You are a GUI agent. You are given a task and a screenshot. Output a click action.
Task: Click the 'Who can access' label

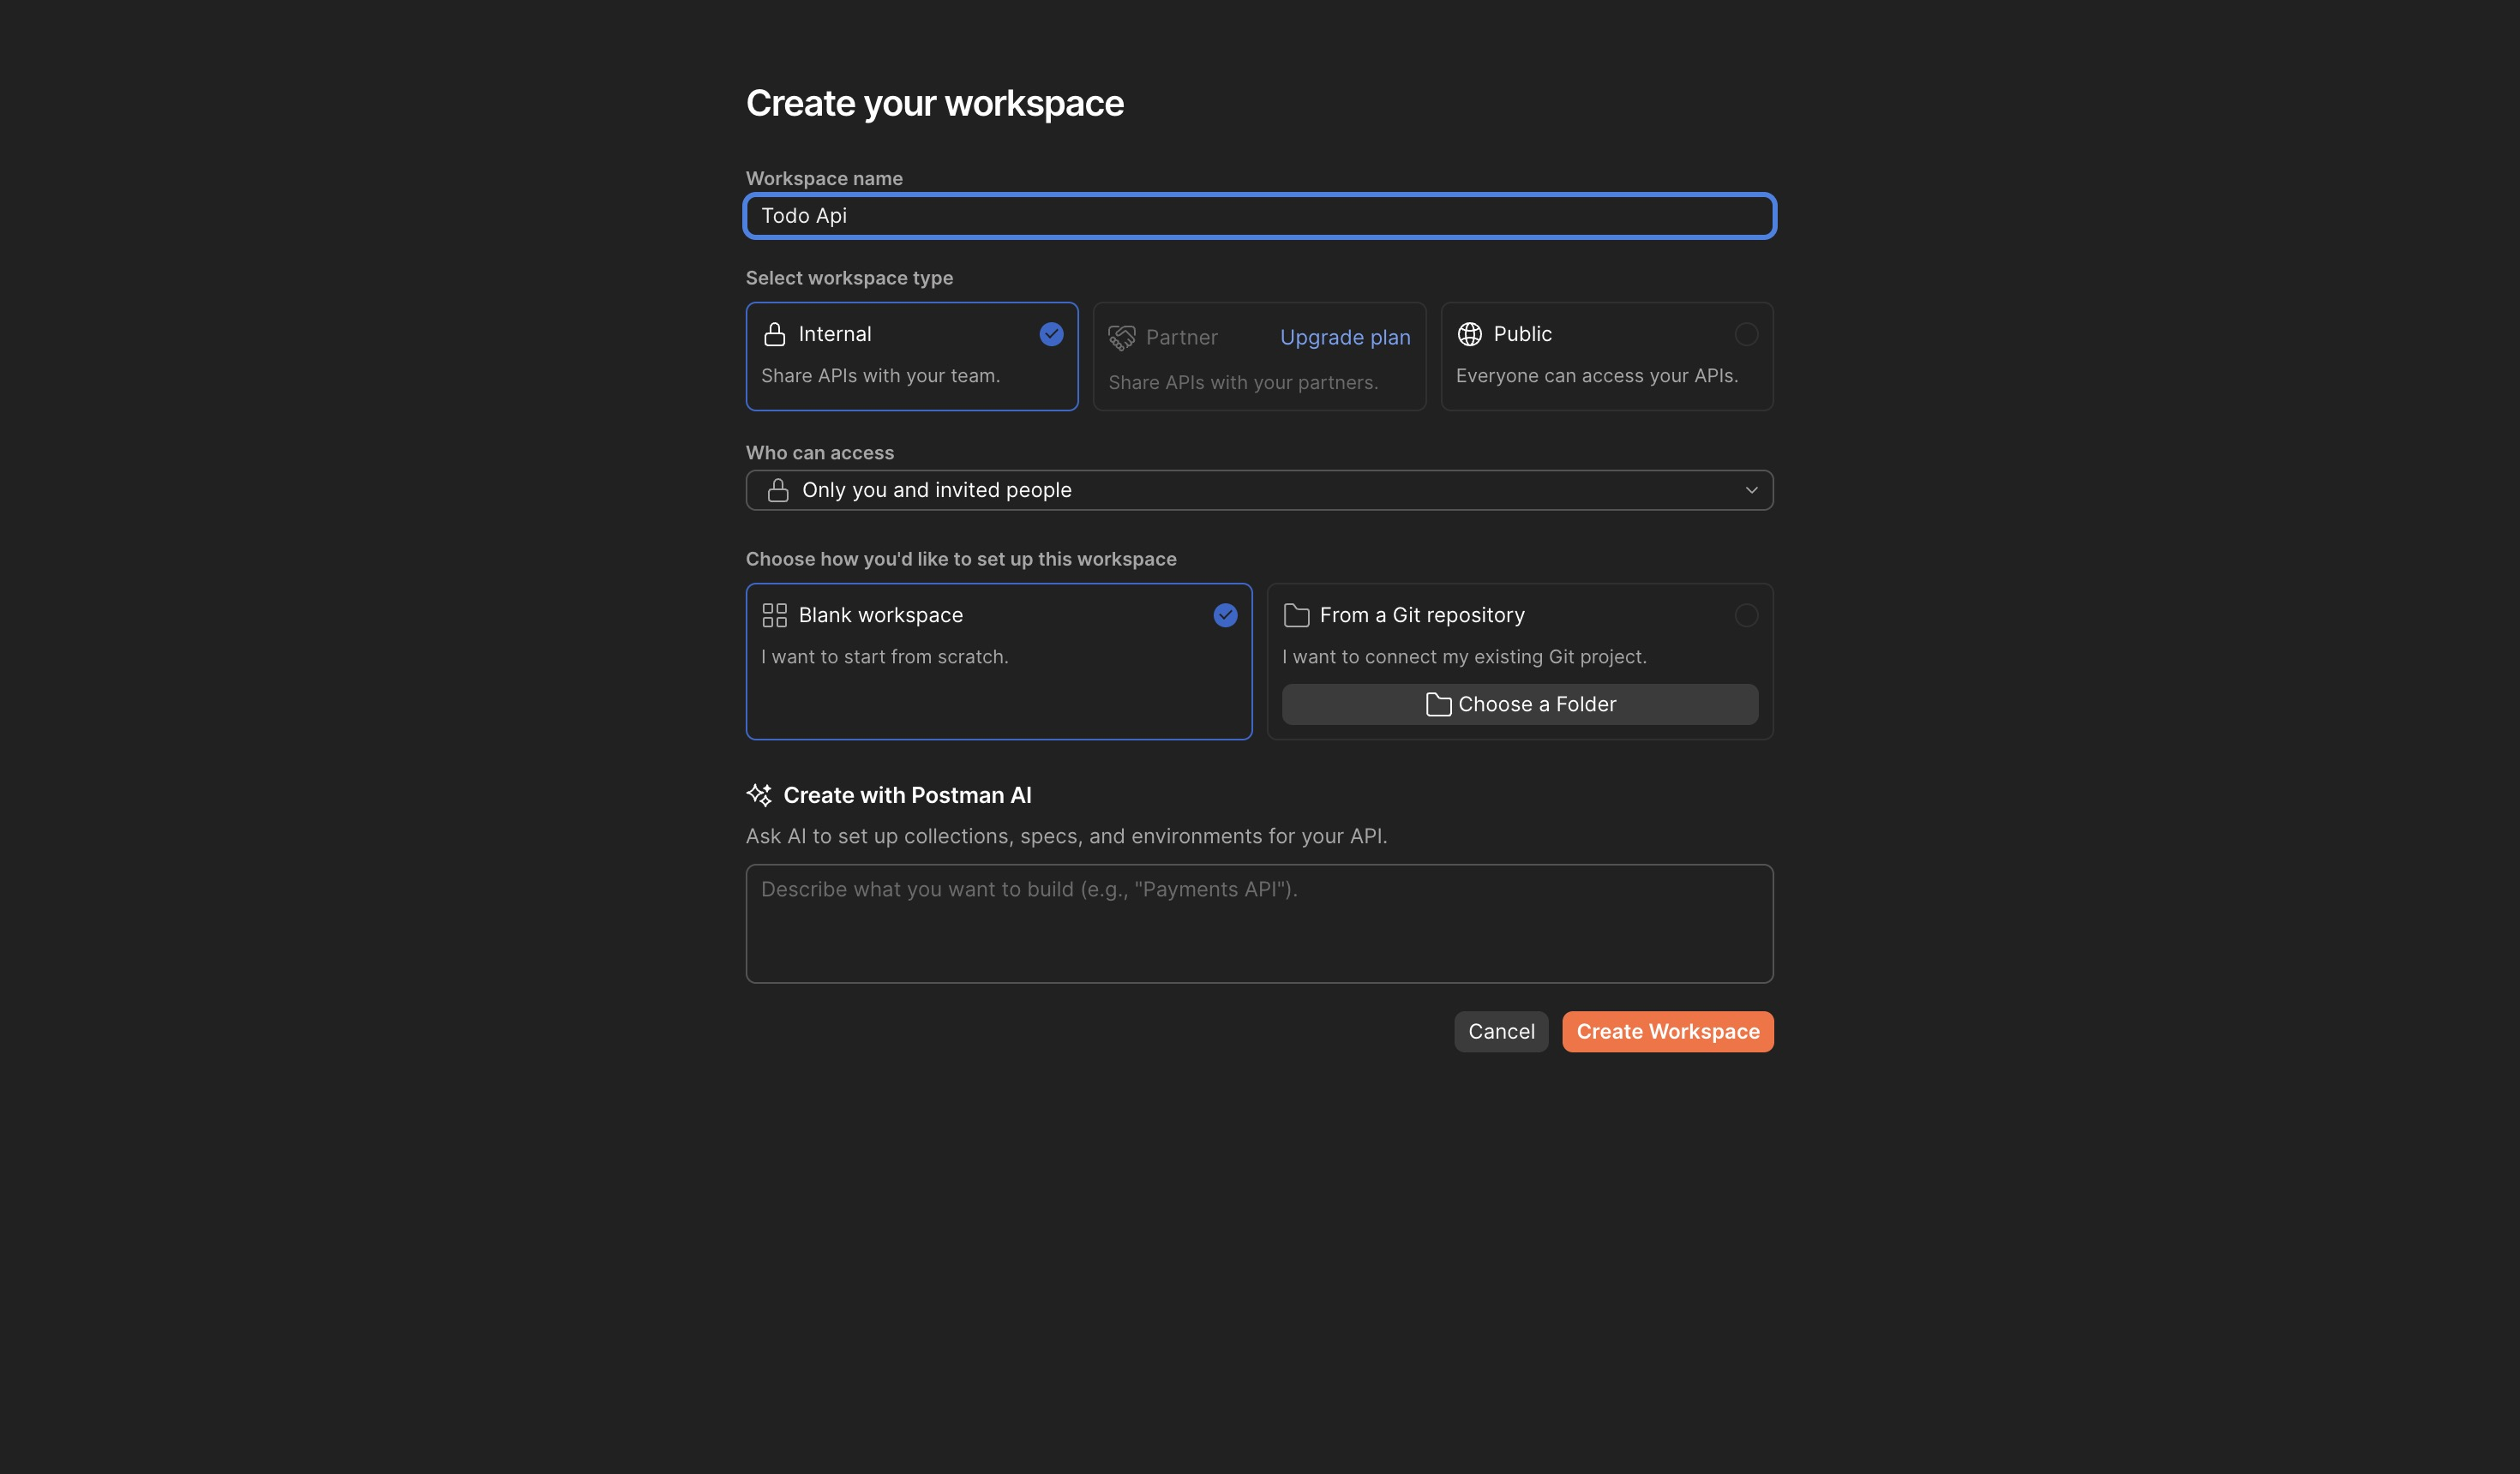tap(820, 453)
